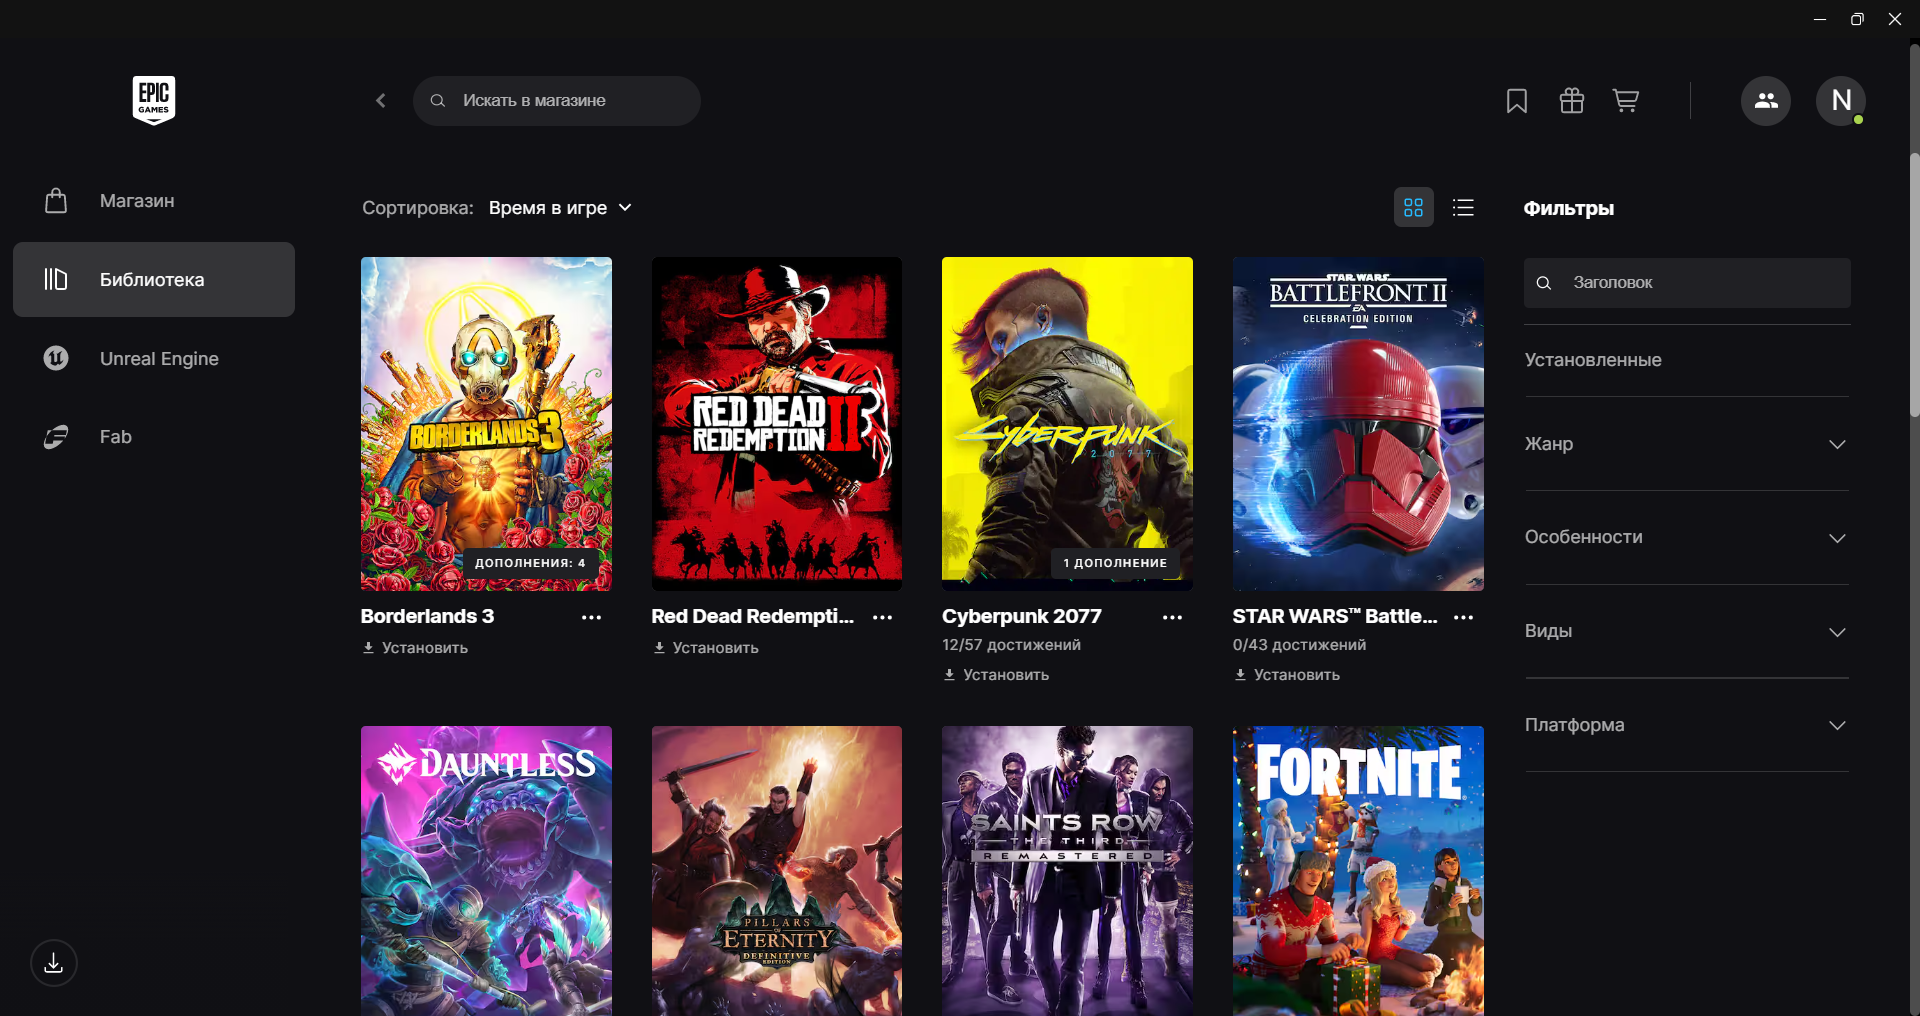Click the Фильтры heading
This screenshot has height=1016, width=1920.
[1569, 208]
